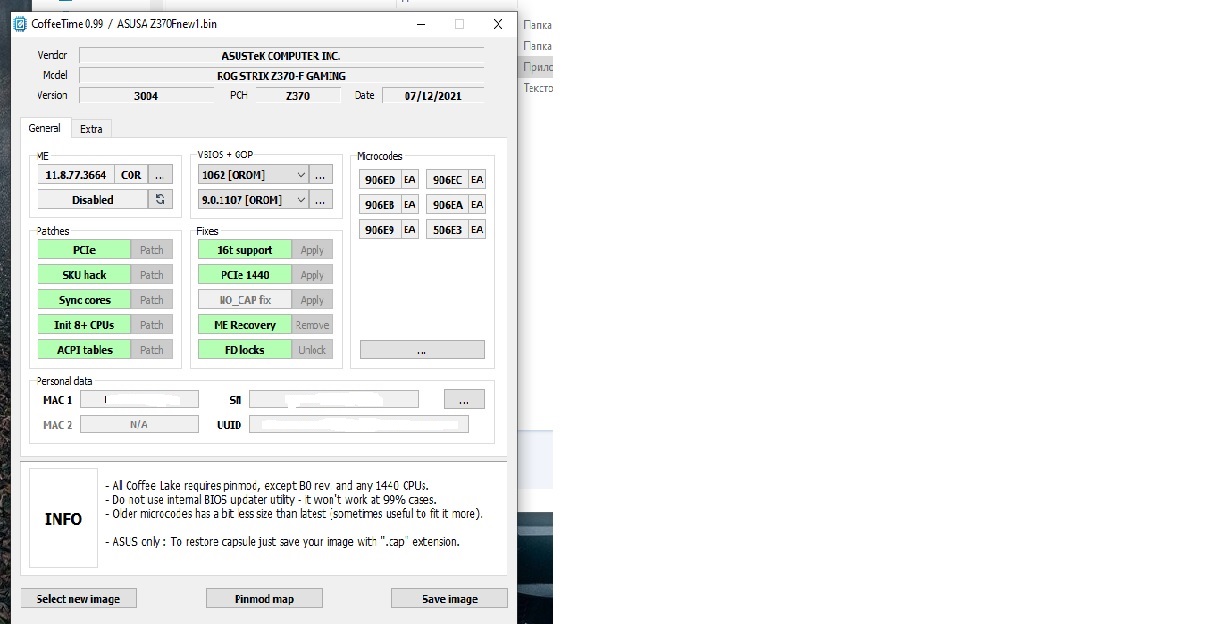
Task: Click the SN input field
Action: tap(334, 399)
